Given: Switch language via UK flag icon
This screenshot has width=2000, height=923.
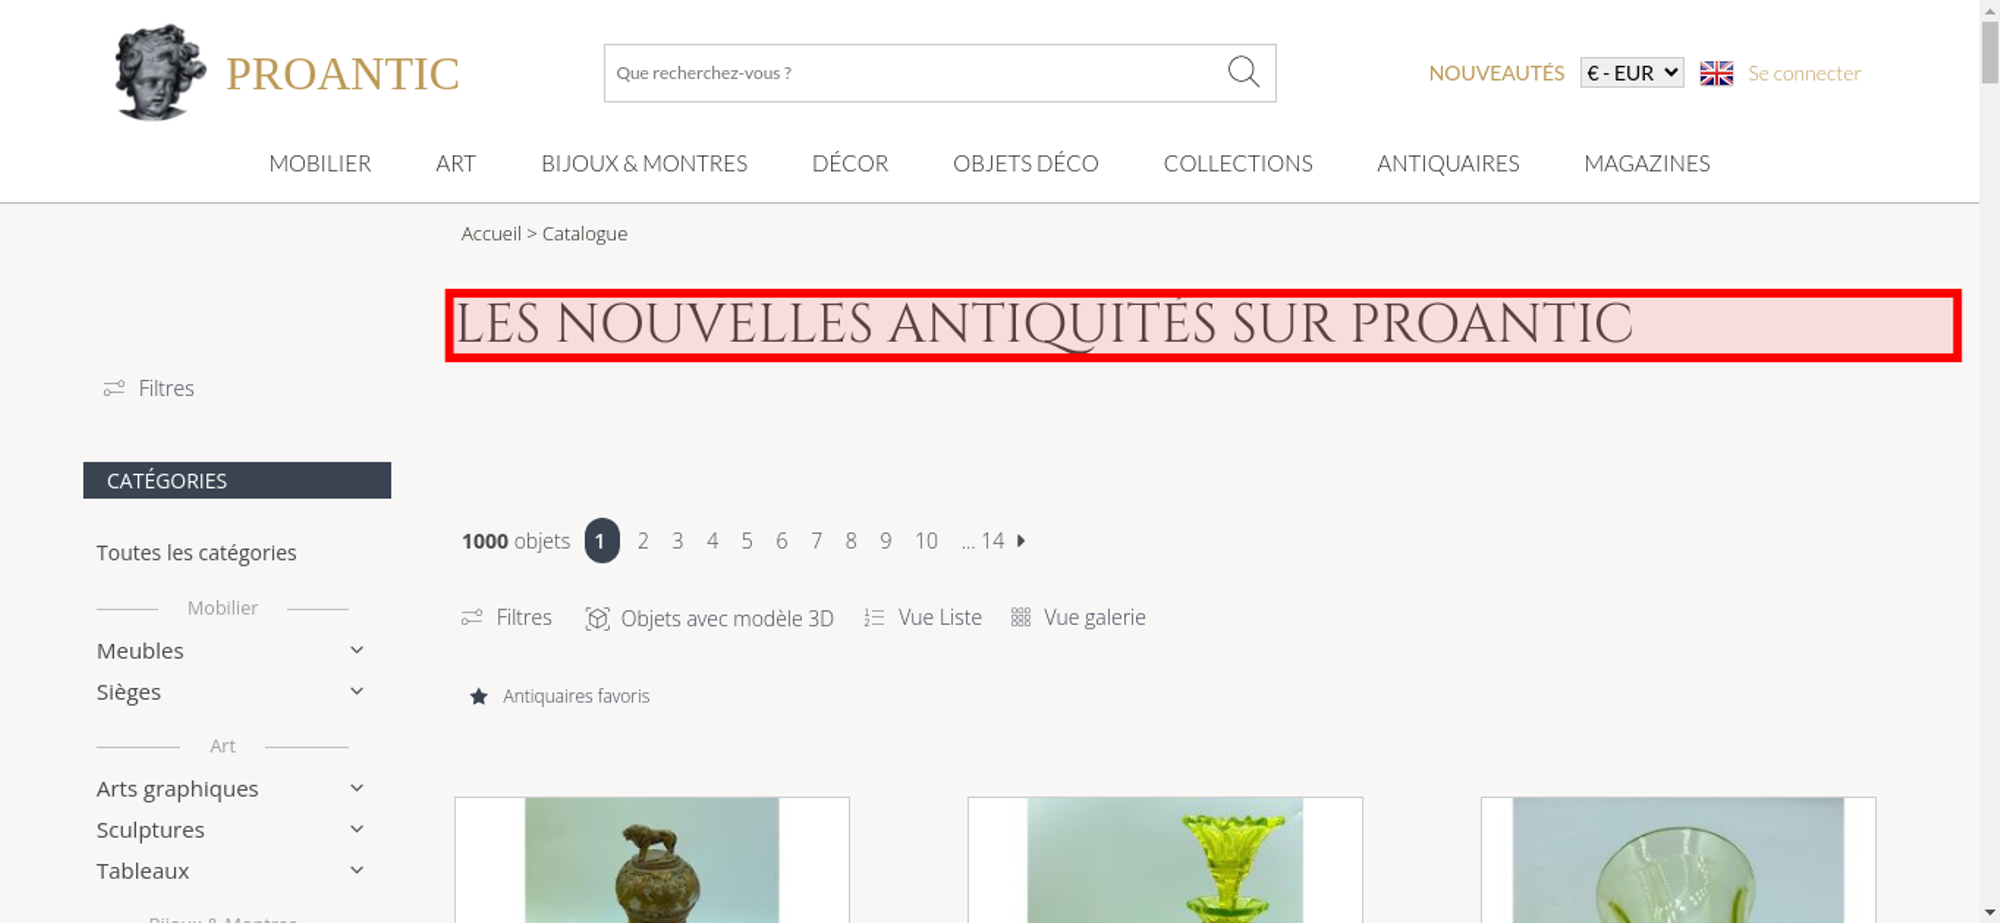Looking at the screenshot, I should [x=1716, y=73].
